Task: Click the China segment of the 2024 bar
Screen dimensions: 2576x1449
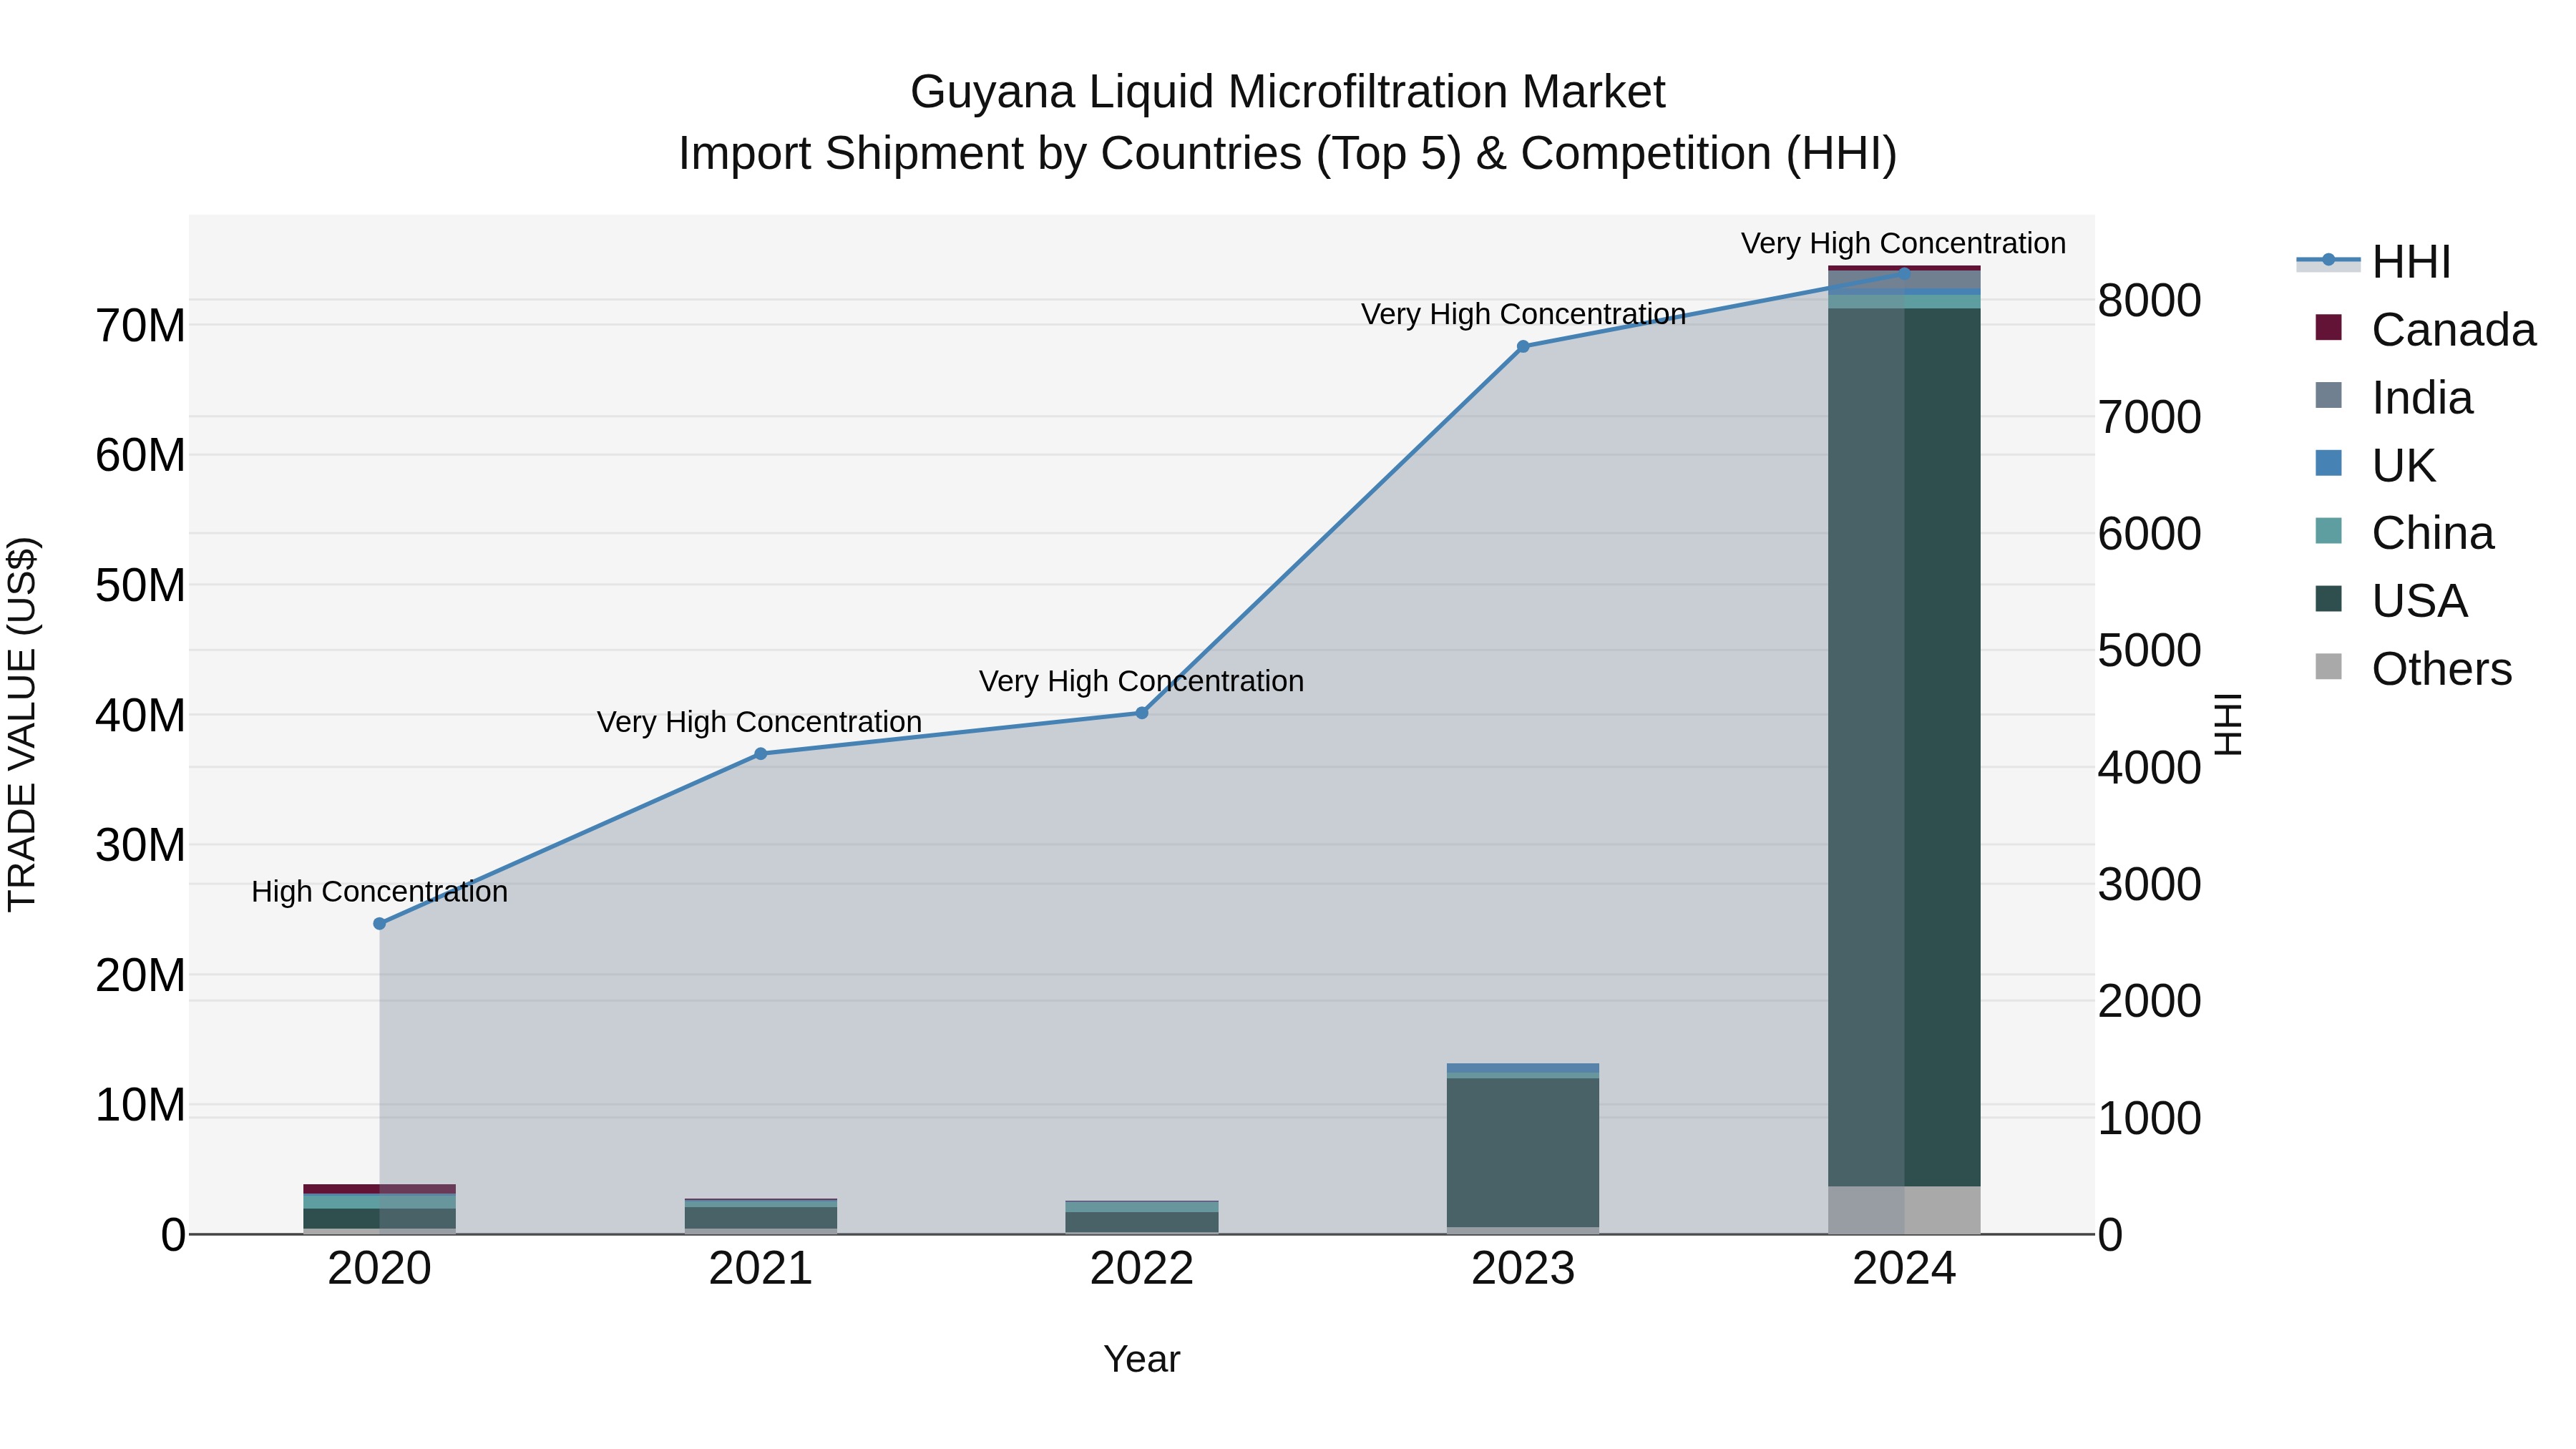Action: (x=1904, y=302)
